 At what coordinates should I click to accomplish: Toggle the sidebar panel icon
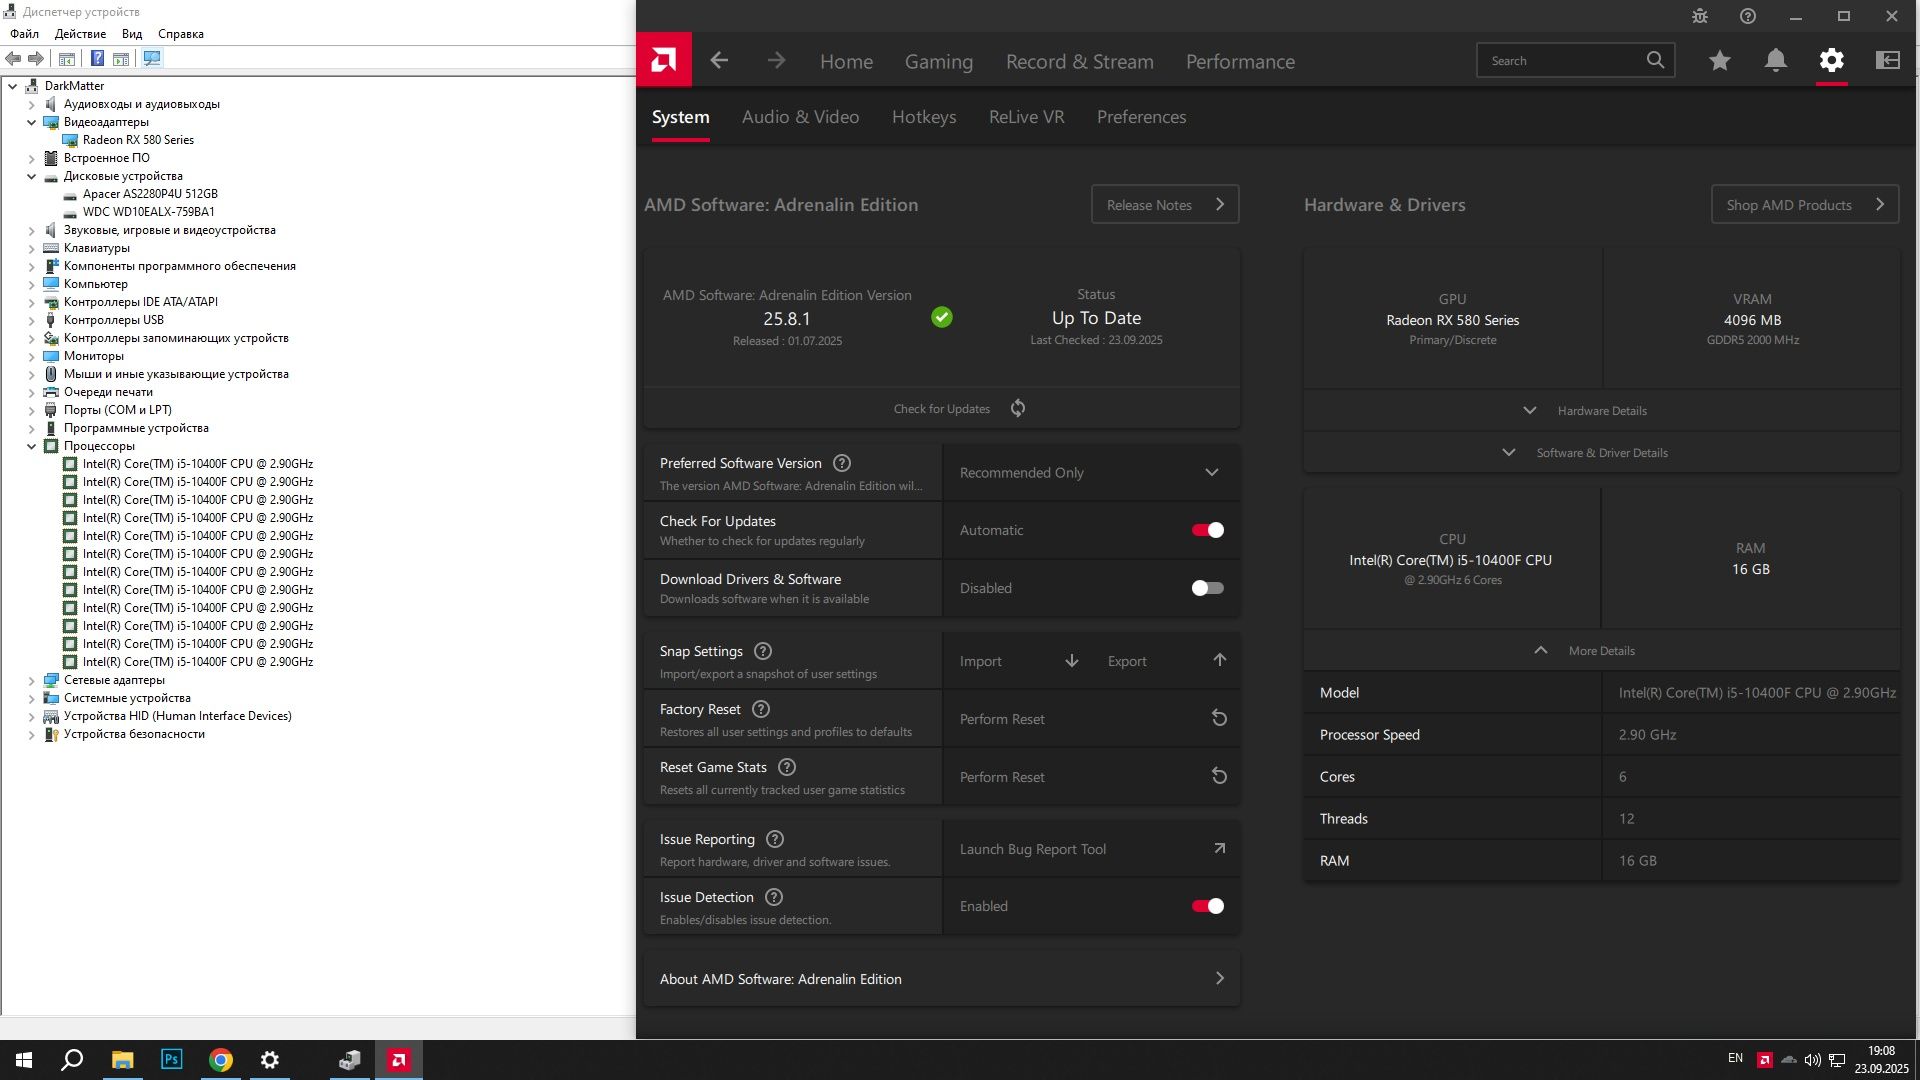[1888, 60]
